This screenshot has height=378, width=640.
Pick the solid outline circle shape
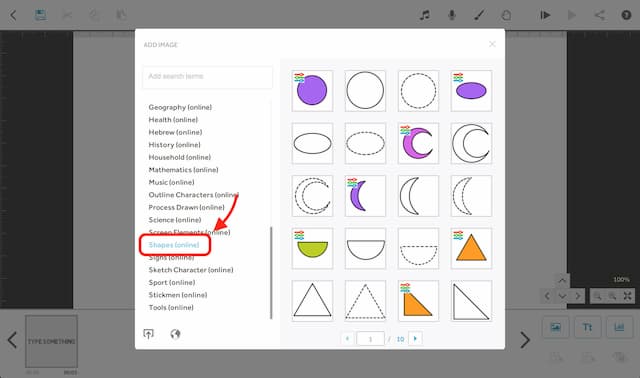point(365,91)
